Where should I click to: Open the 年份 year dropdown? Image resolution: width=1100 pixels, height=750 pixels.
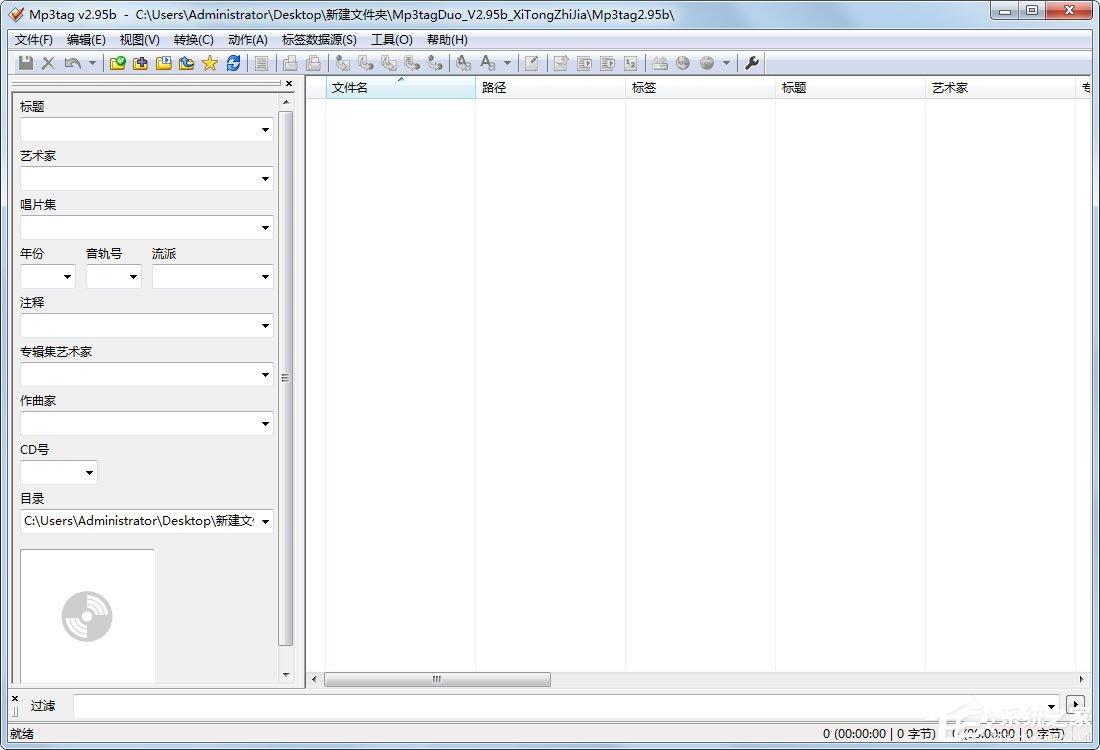pyautogui.click(x=68, y=277)
